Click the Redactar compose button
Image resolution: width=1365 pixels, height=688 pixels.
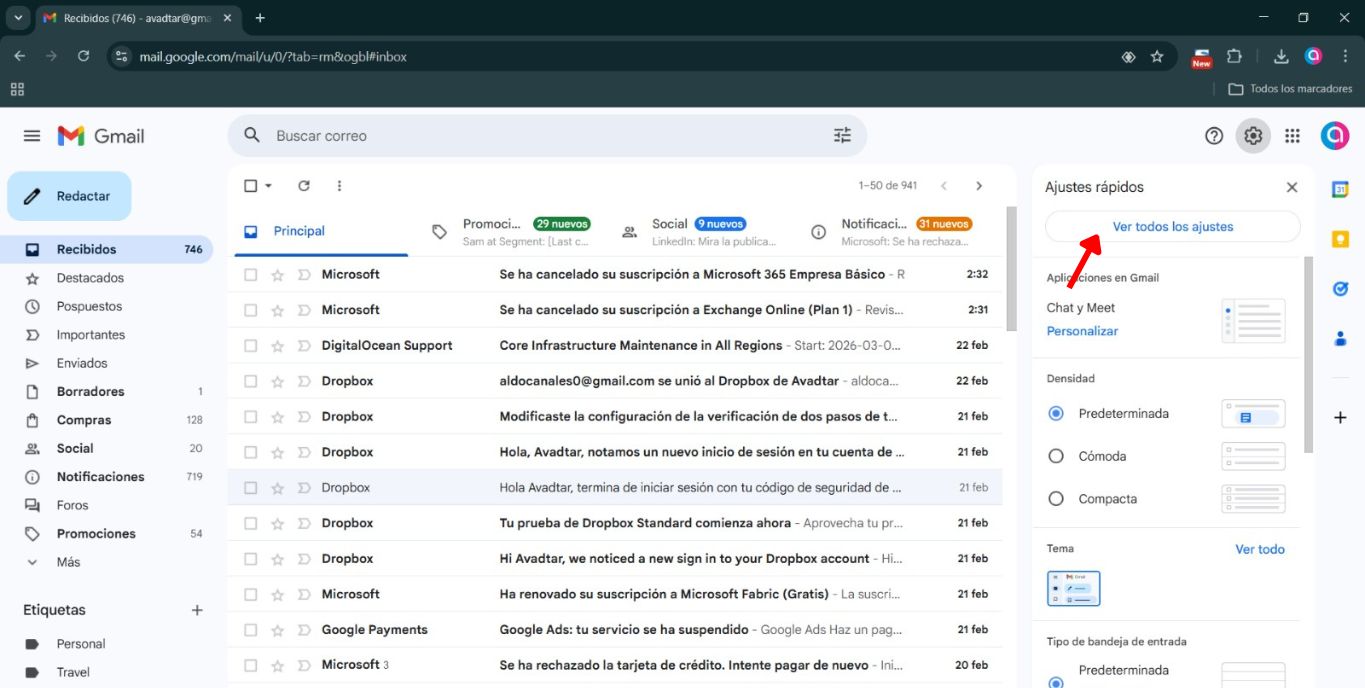pyautogui.click(x=69, y=196)
